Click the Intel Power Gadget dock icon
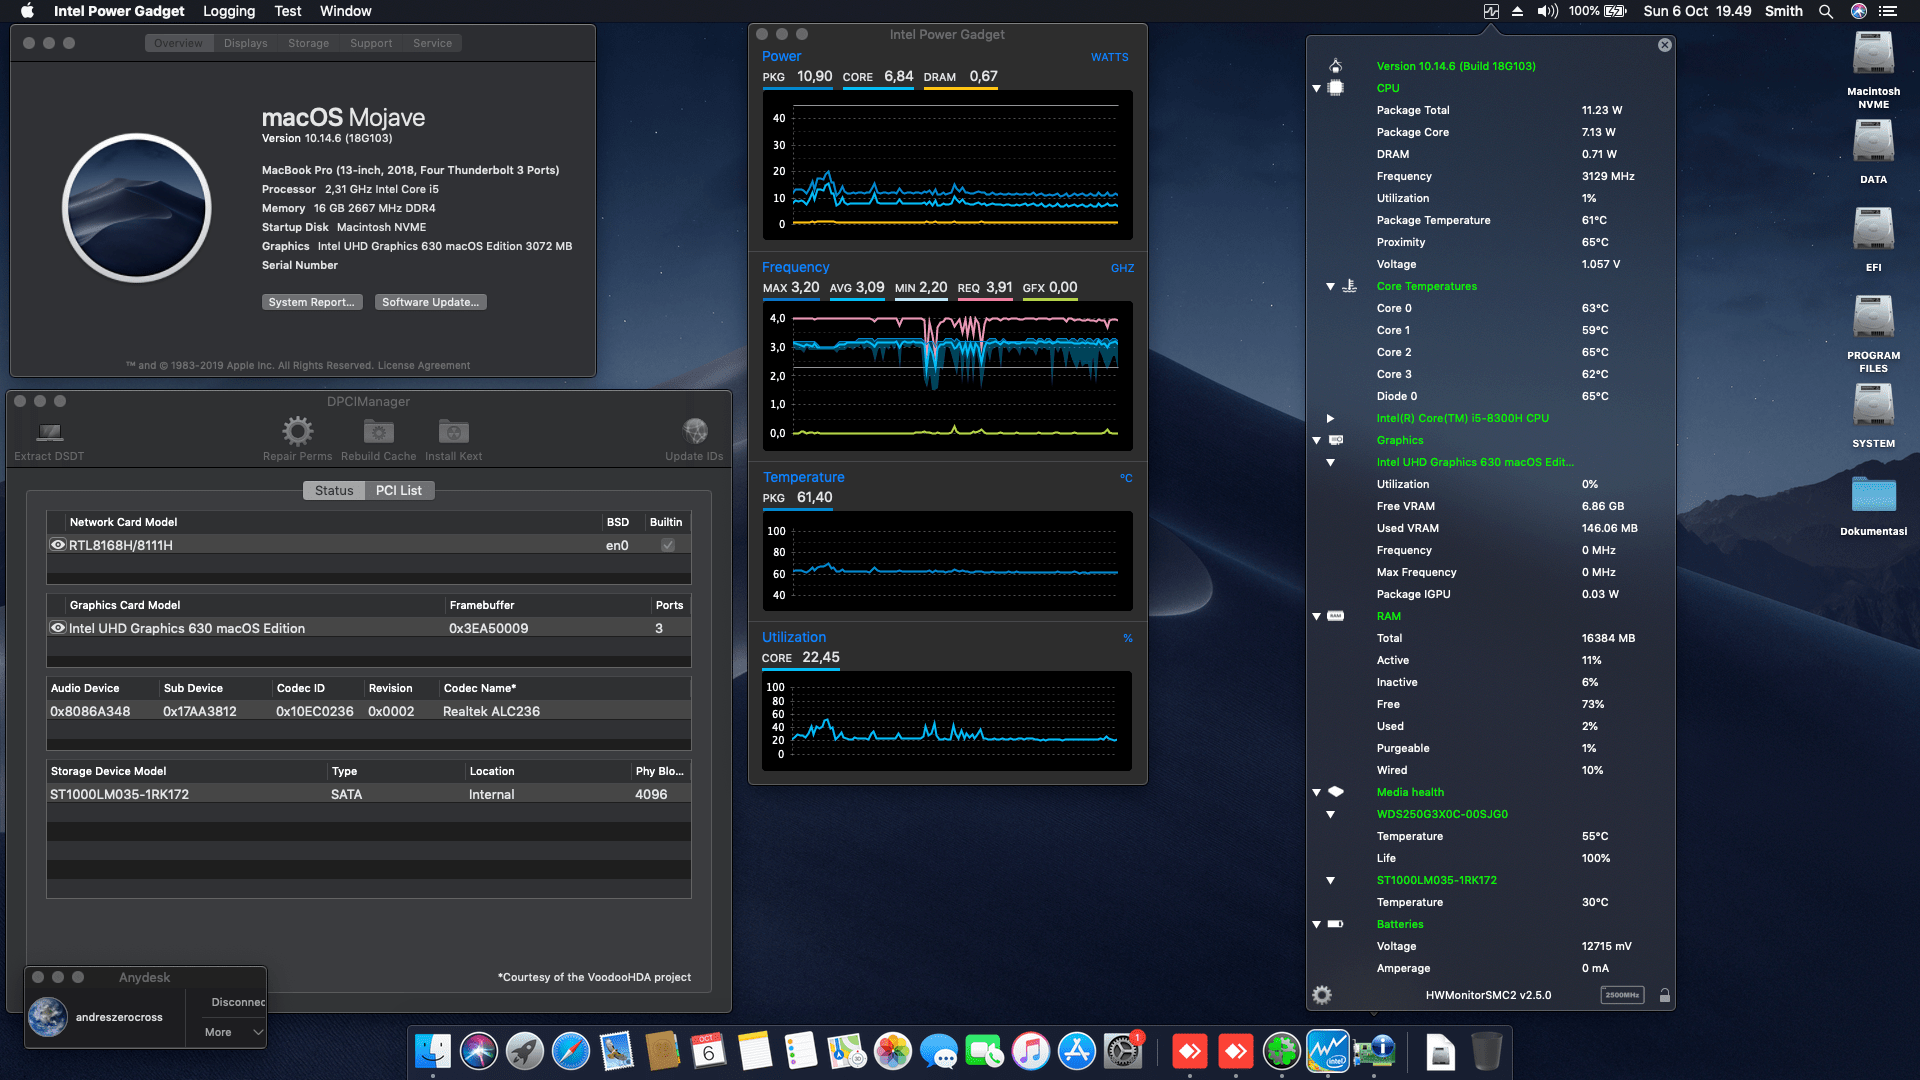 [x=1327, y=1052]
